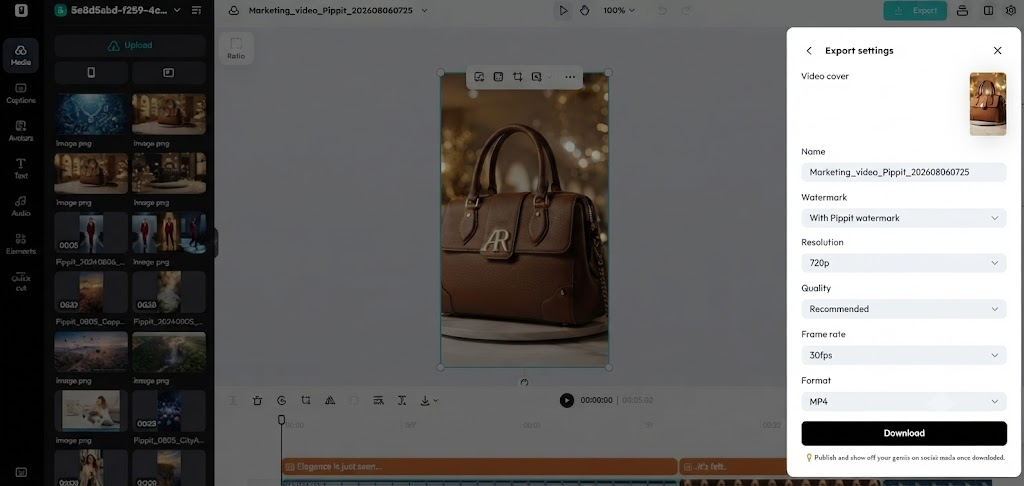
Task: Open the layout panel icon next to Export
Action: [x=962, y=10]
